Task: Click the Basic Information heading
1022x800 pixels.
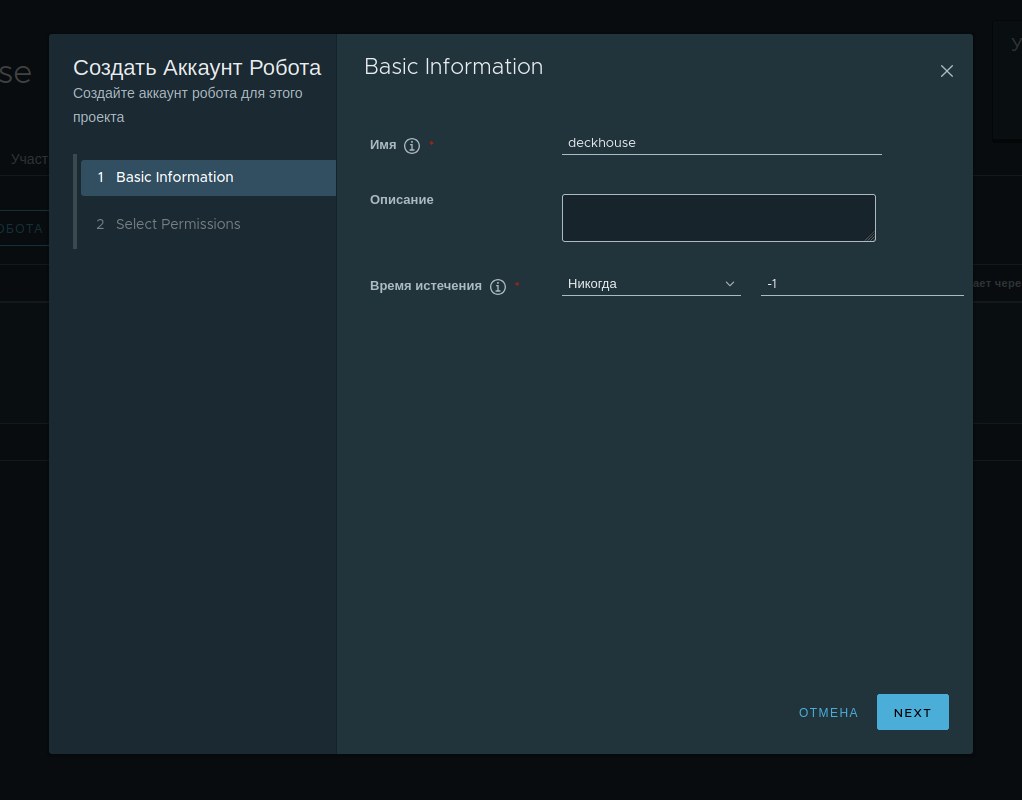Action: pyautogui.click(x=453, y=66)
